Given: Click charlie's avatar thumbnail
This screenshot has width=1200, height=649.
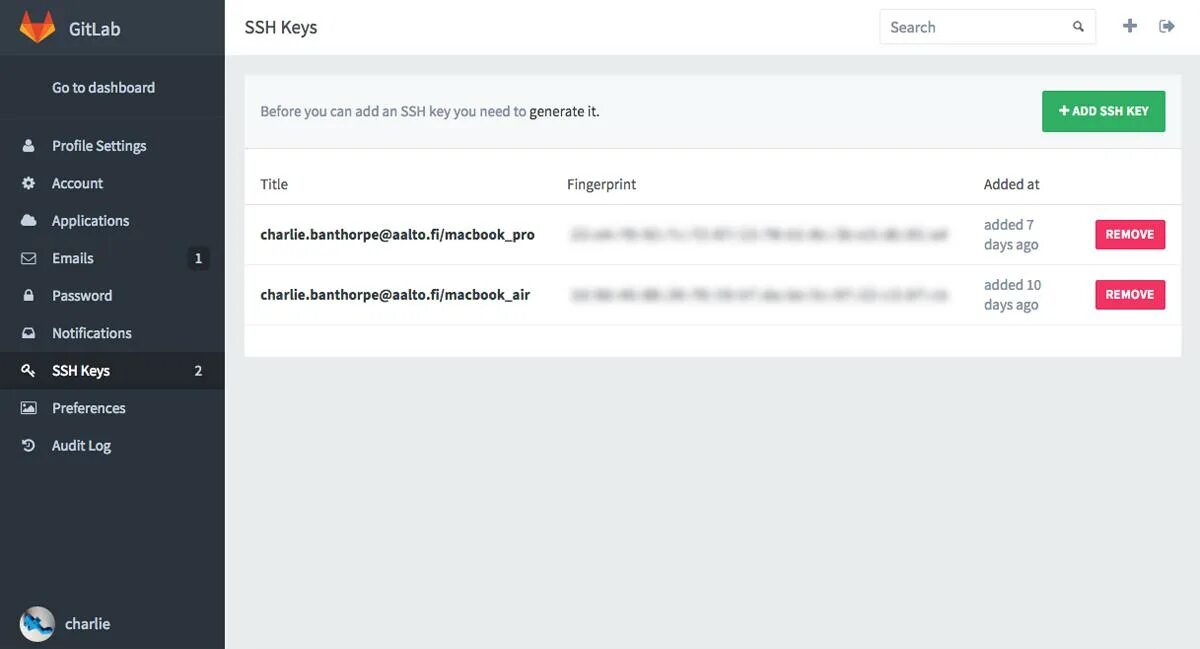Looking at the screenshot, I should [37, 624].
